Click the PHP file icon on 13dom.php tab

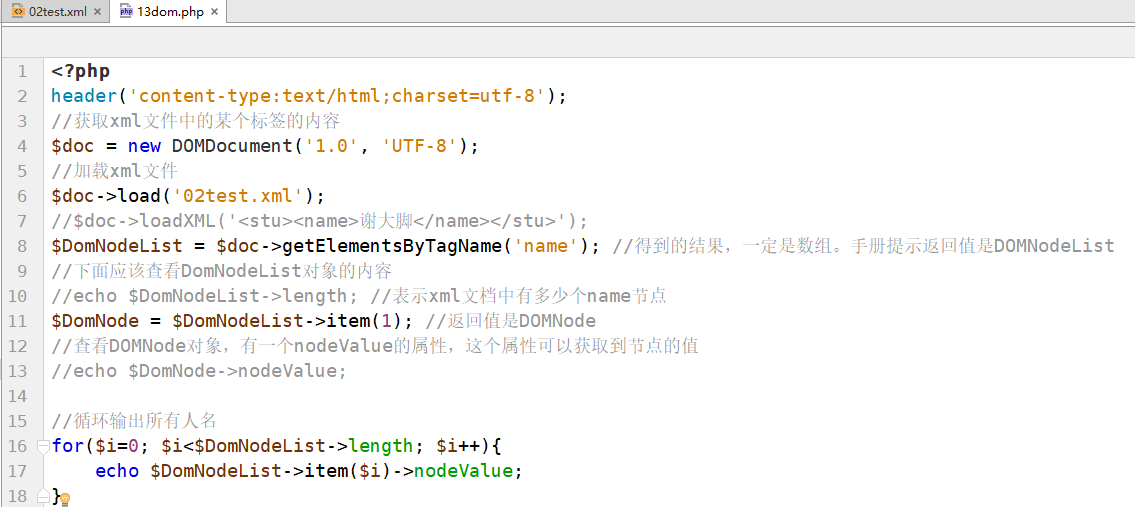point(126,12)
